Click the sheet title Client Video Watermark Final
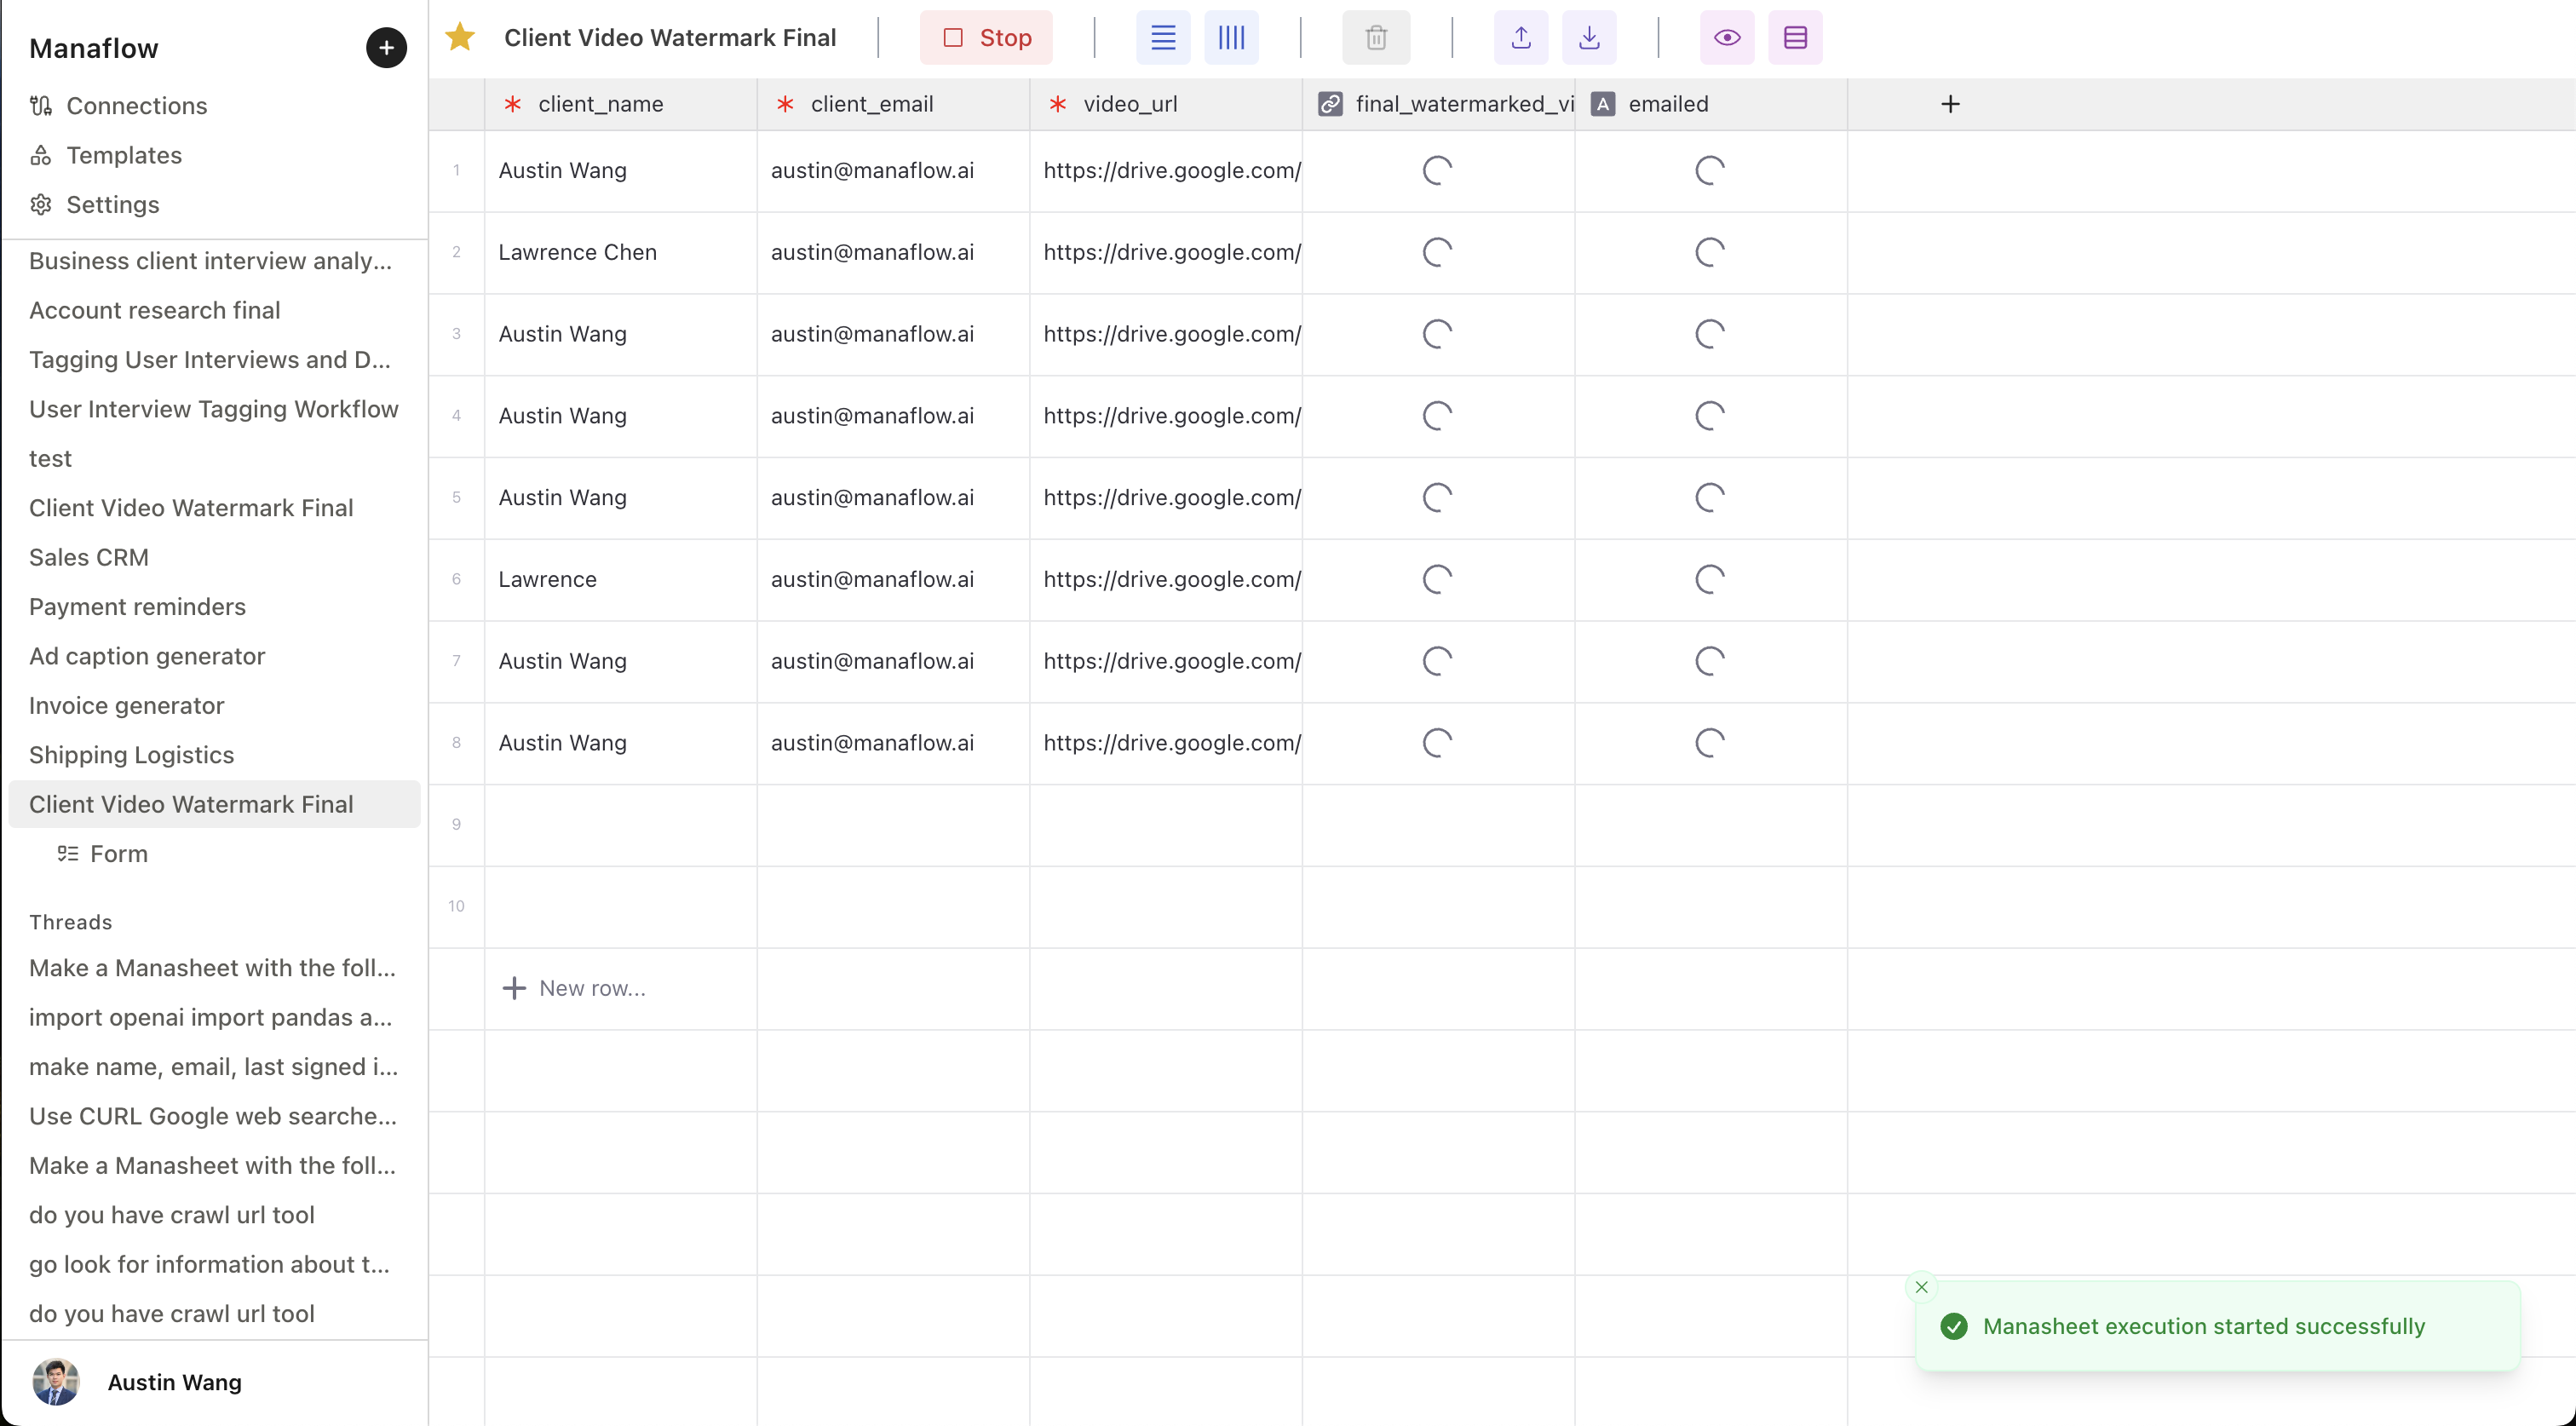This screenshot has height=1426, width=2576. [x=670, y=37]
